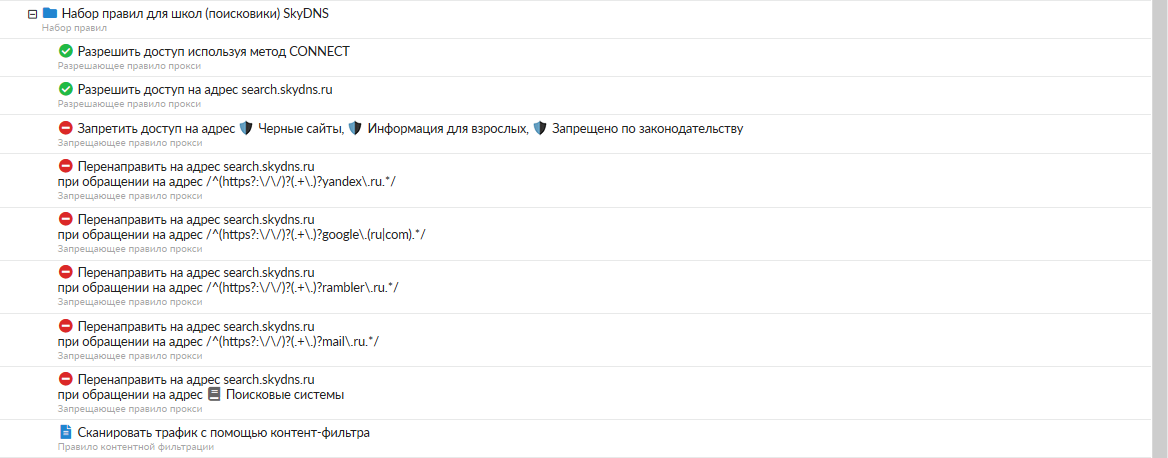
Task: Click green check icon beside search.skydns.ru allow rule
Action: tap(66, 89)
